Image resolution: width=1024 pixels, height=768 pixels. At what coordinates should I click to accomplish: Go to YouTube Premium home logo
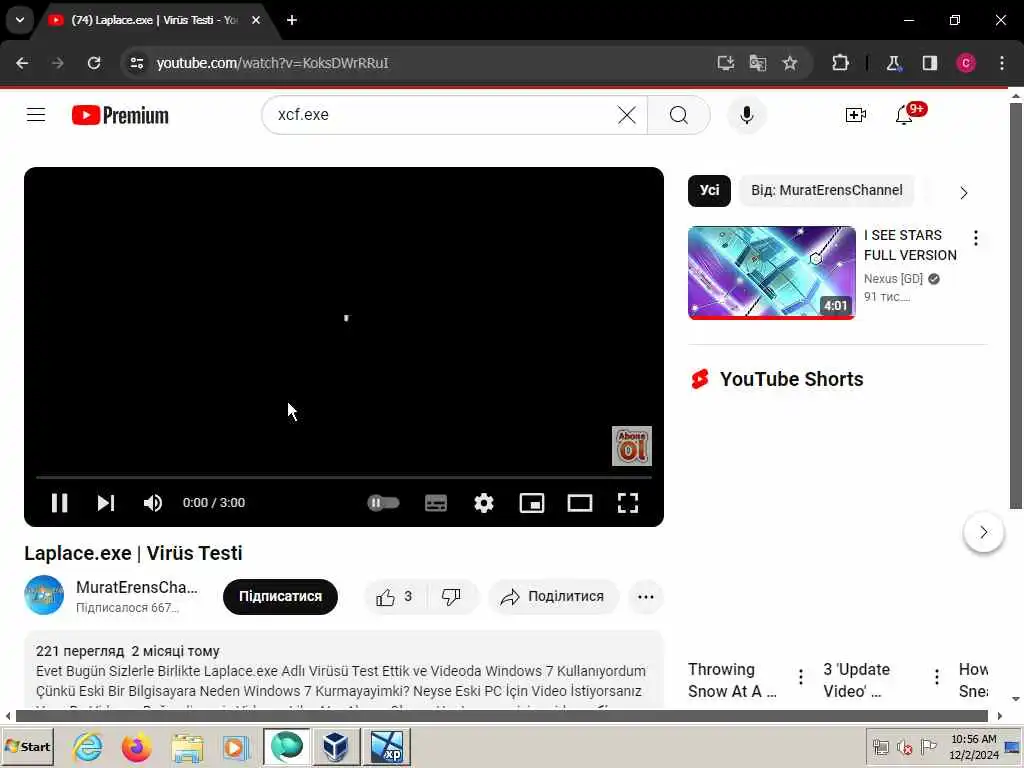pyautogui.click(x=120, y=115)
